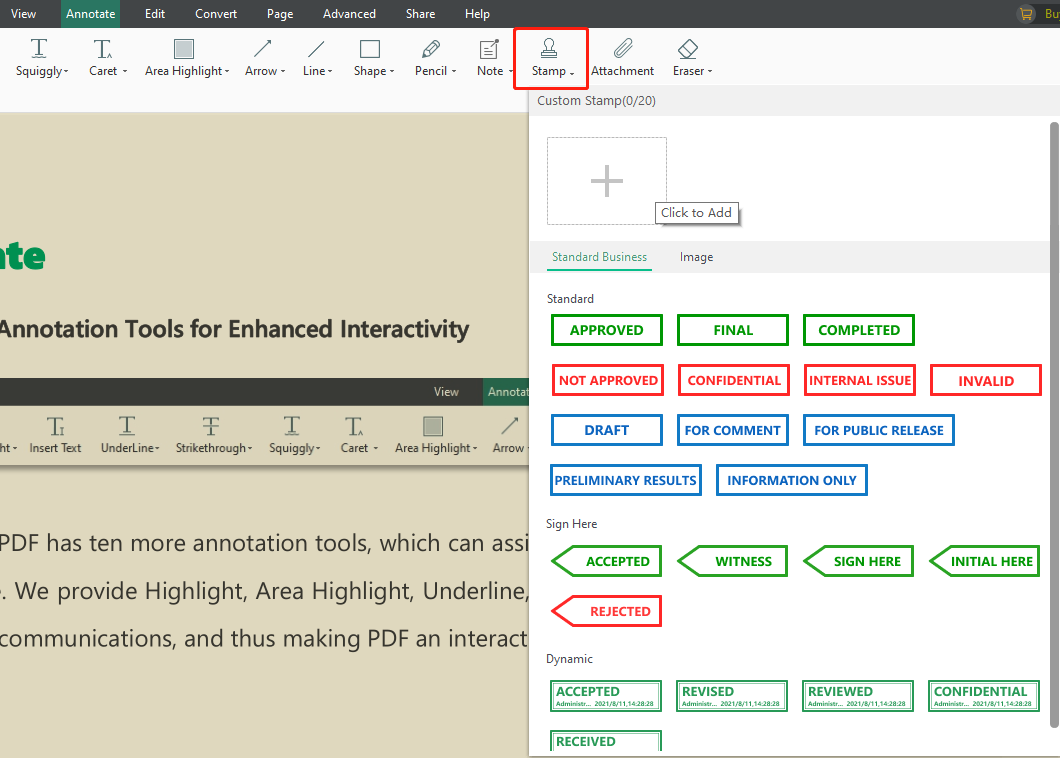
Task: Switch to the Image stamps tab
Action: coord(696,257)
